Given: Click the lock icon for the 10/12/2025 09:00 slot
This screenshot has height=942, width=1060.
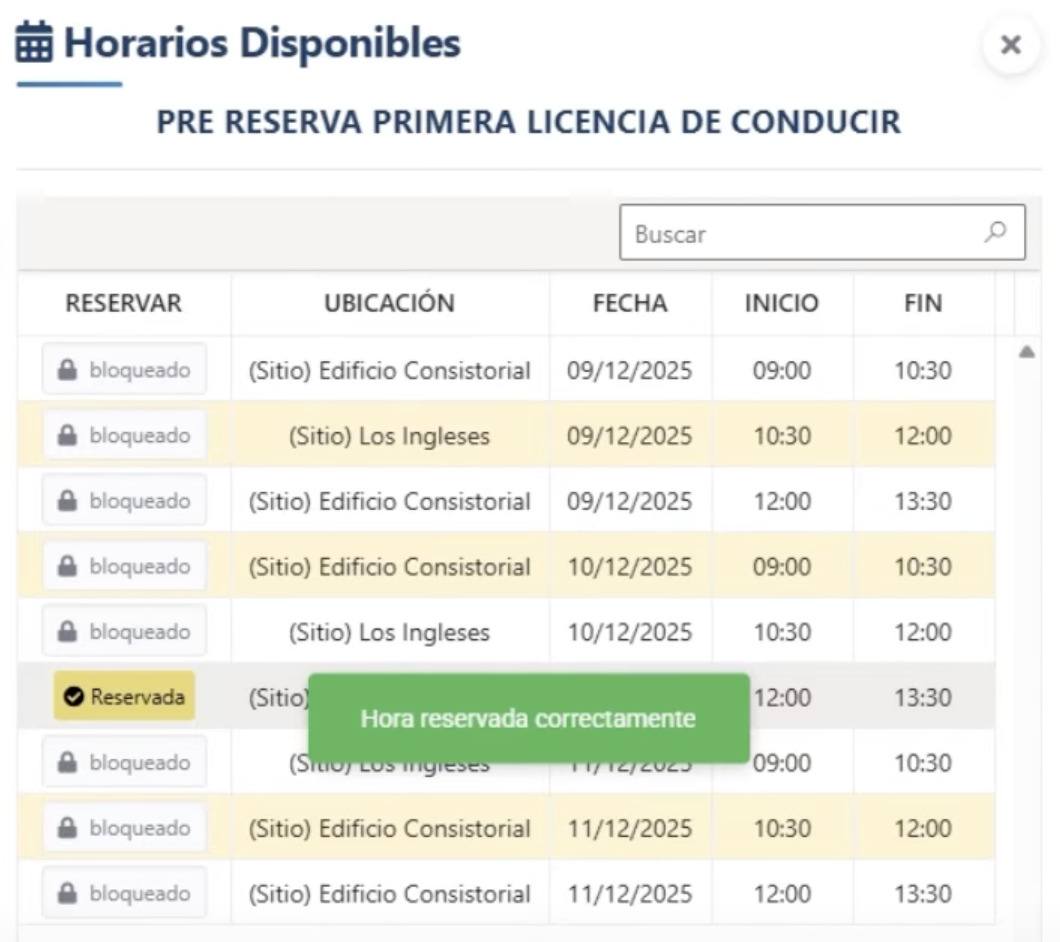Looking at the screenshot, I should click(66, 565).
